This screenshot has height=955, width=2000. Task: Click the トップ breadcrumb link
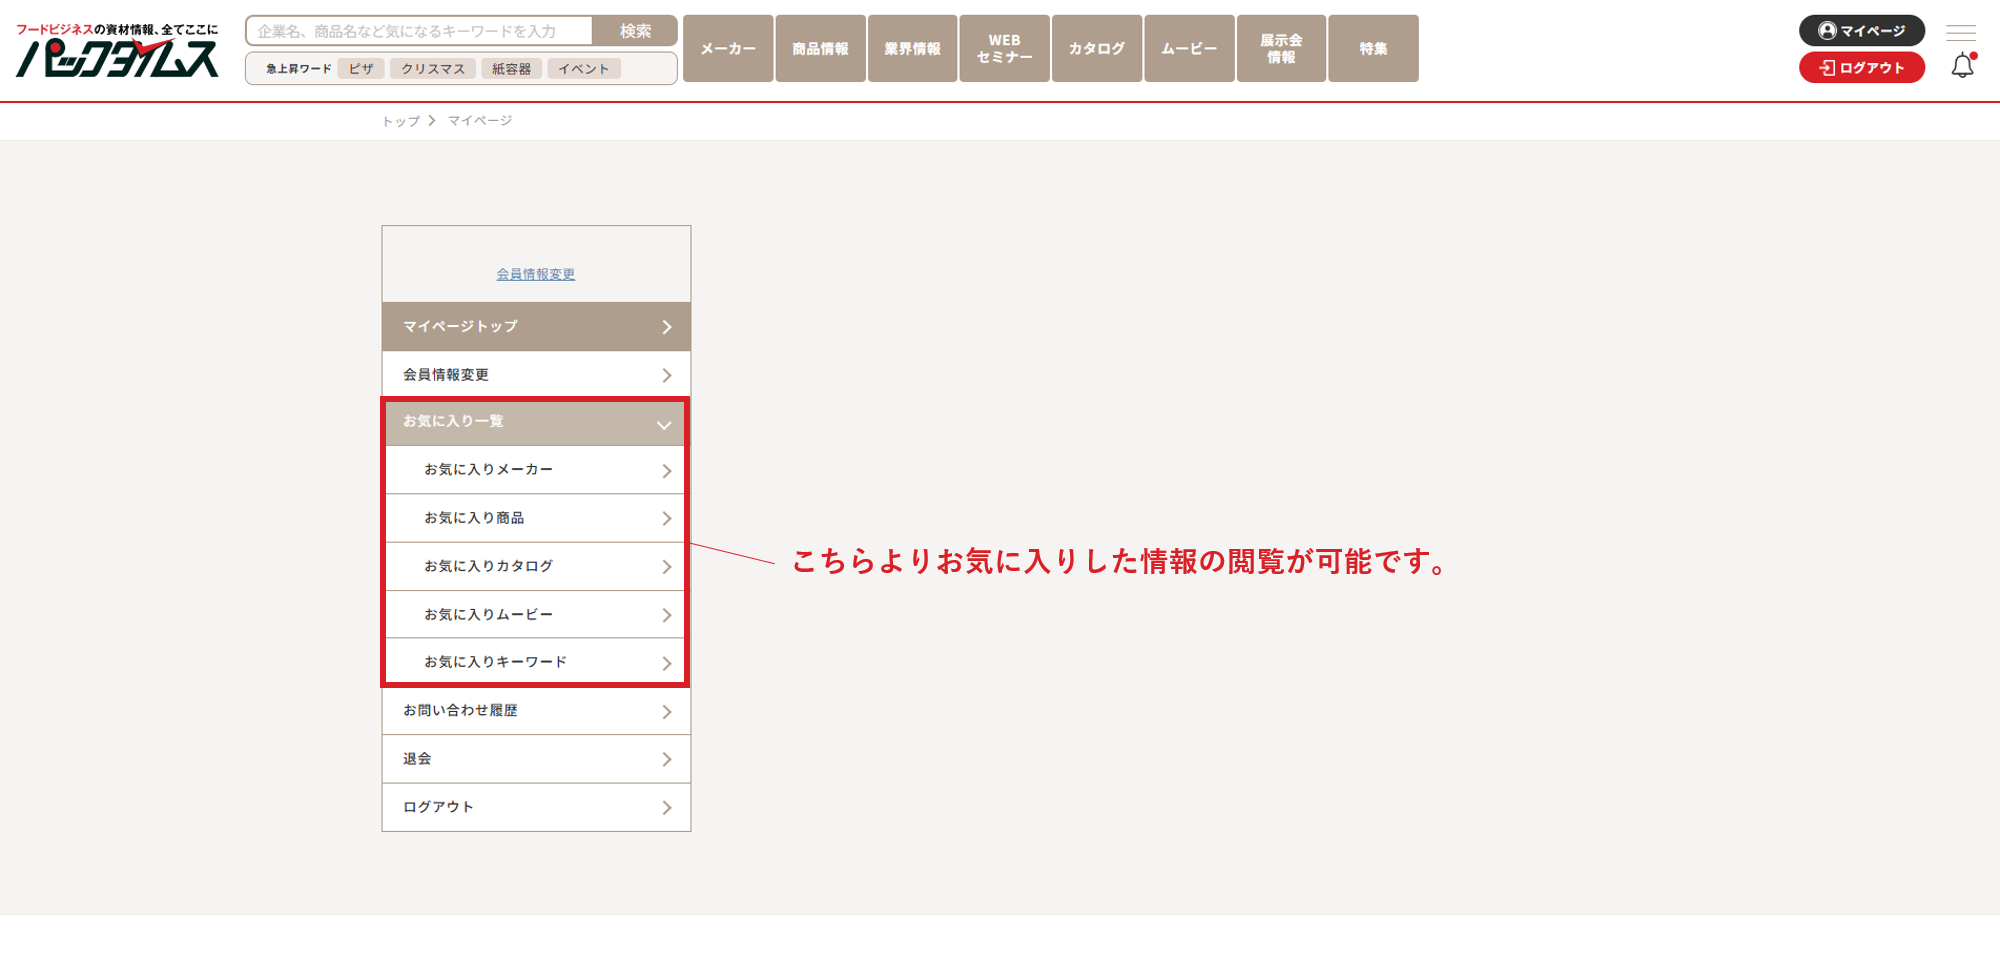[x=401, y=121]
